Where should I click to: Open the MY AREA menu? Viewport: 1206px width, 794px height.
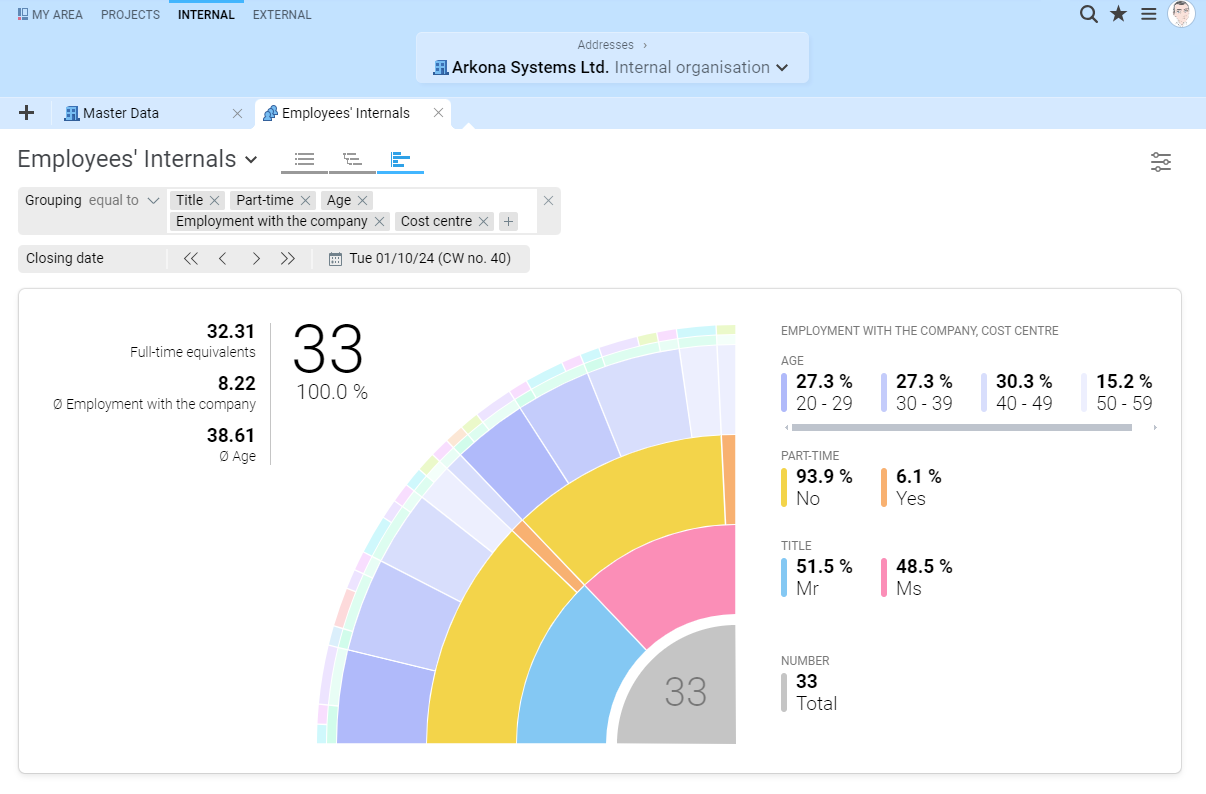50,15
